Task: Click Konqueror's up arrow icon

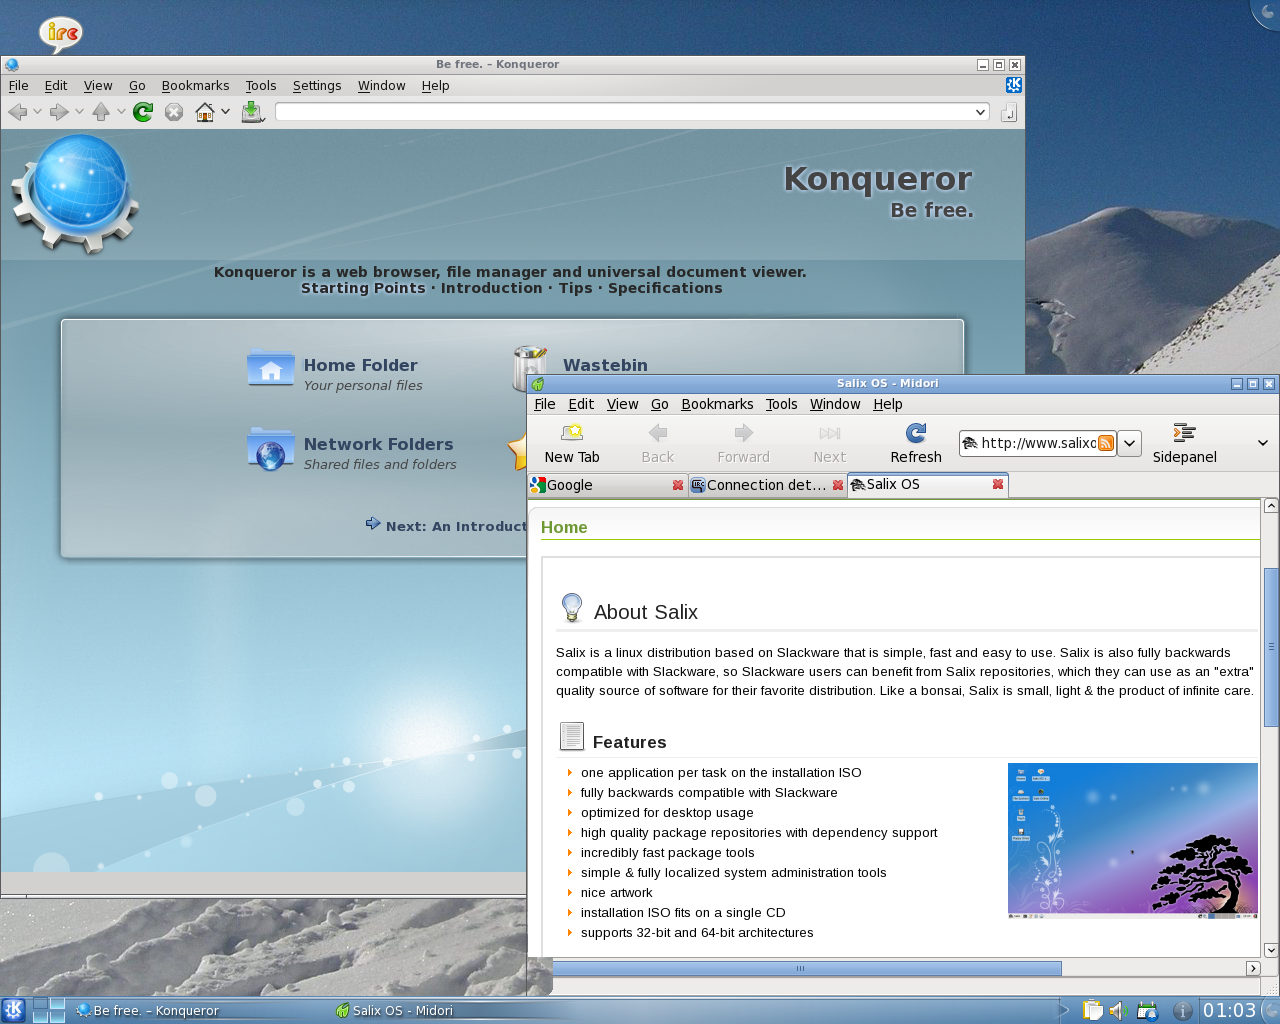Action: (101, 112)
